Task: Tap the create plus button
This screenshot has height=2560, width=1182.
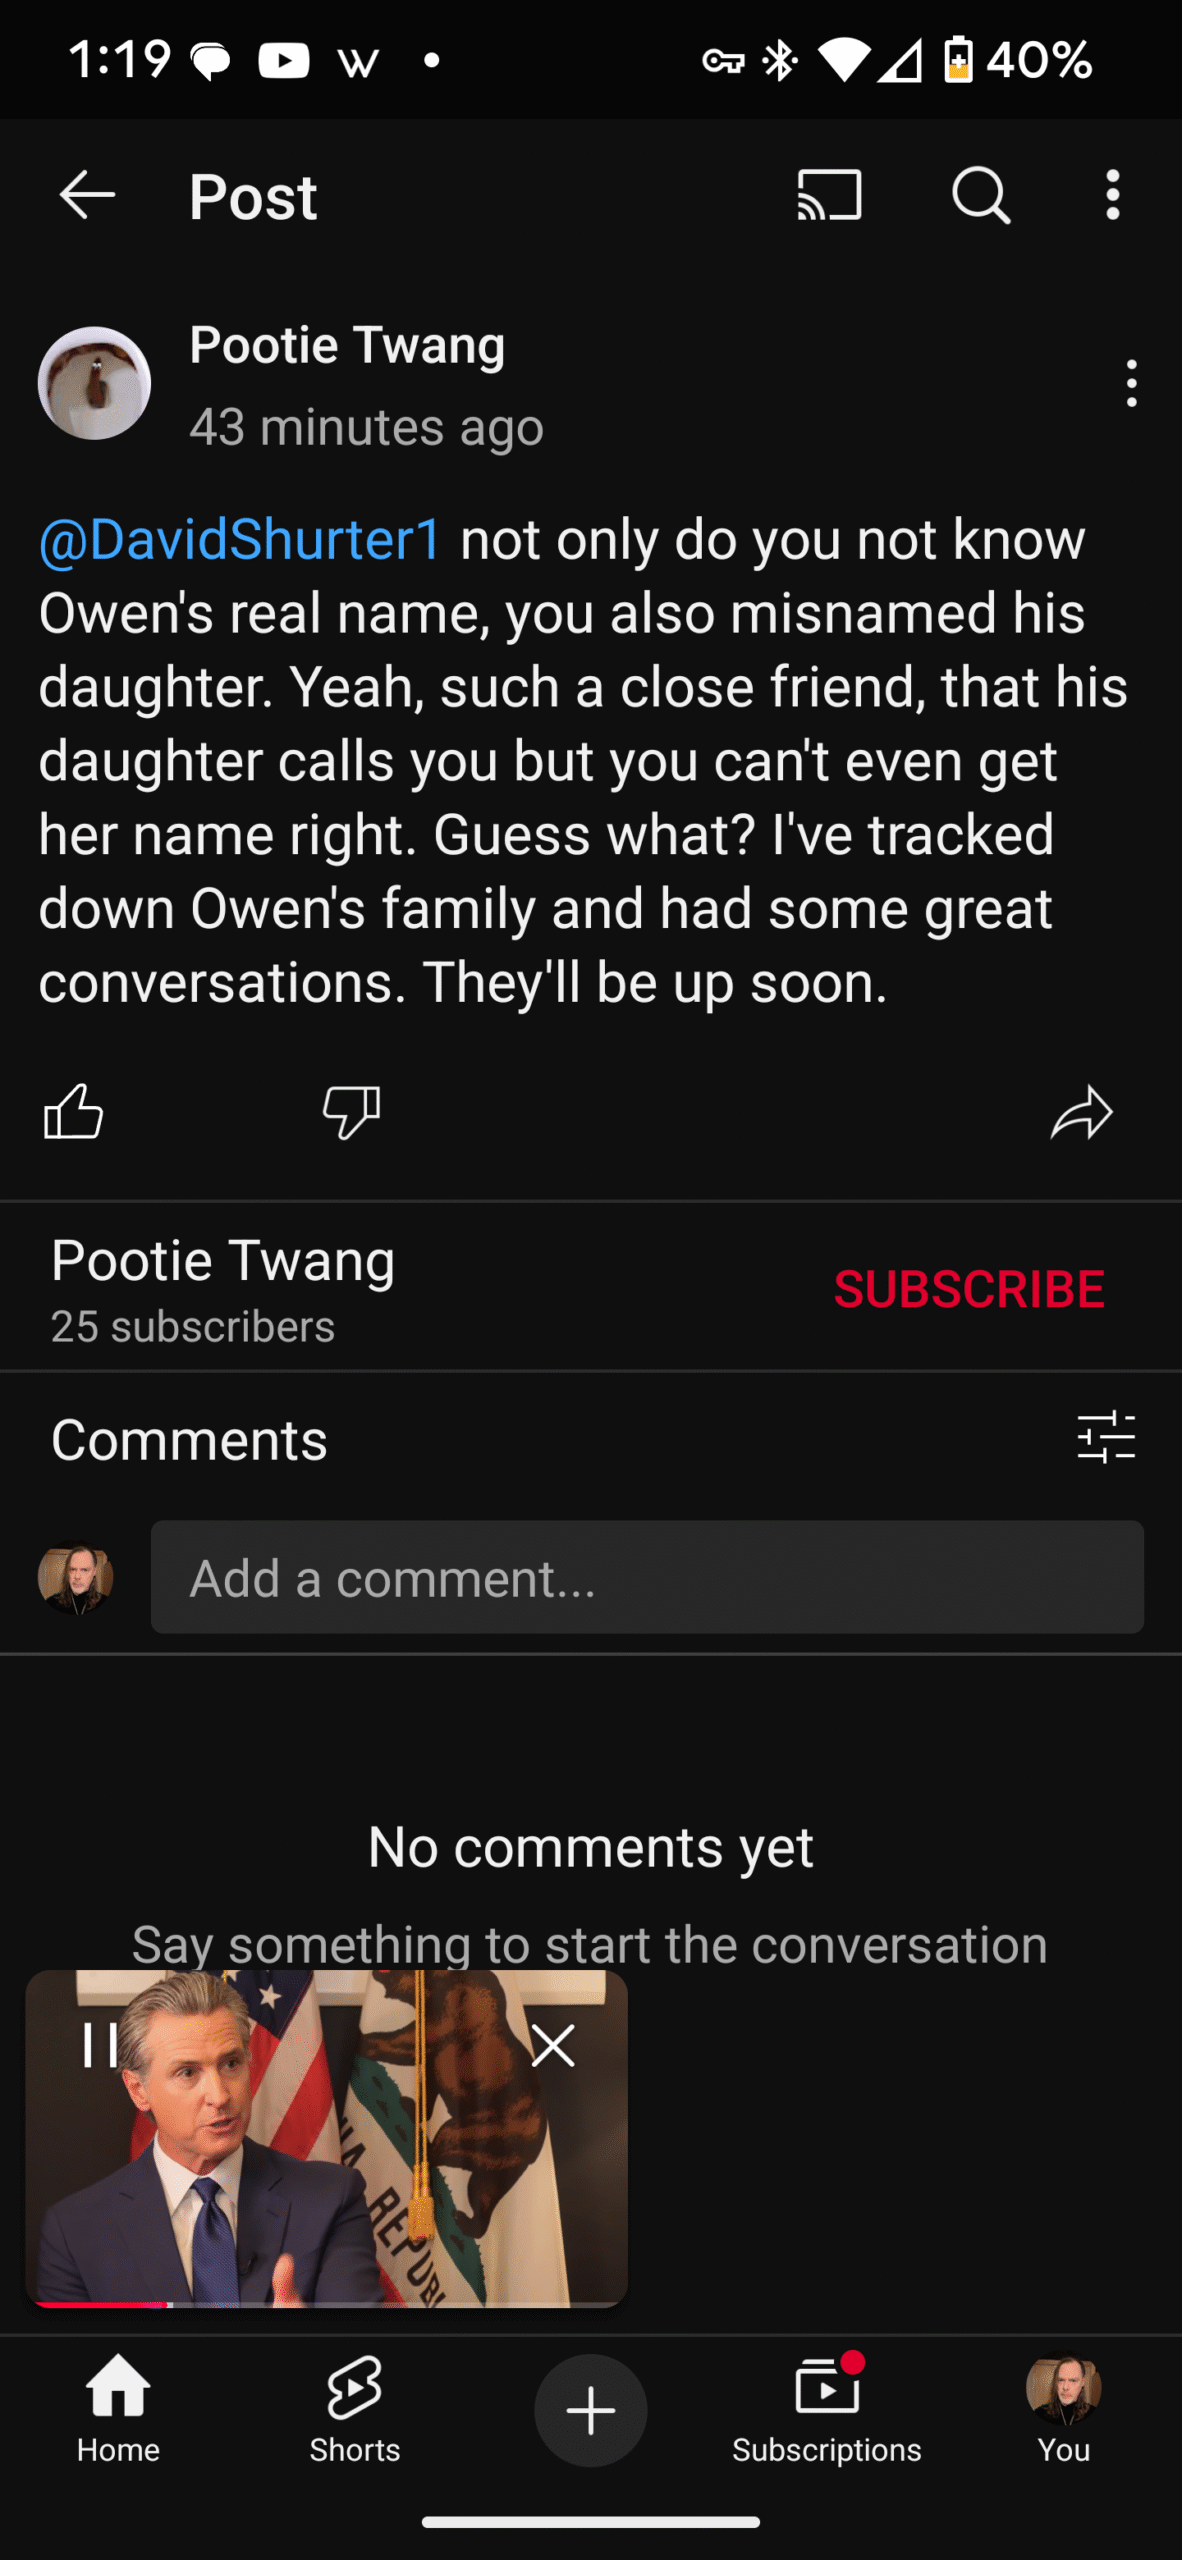Action: click(x=591, y=2410)
